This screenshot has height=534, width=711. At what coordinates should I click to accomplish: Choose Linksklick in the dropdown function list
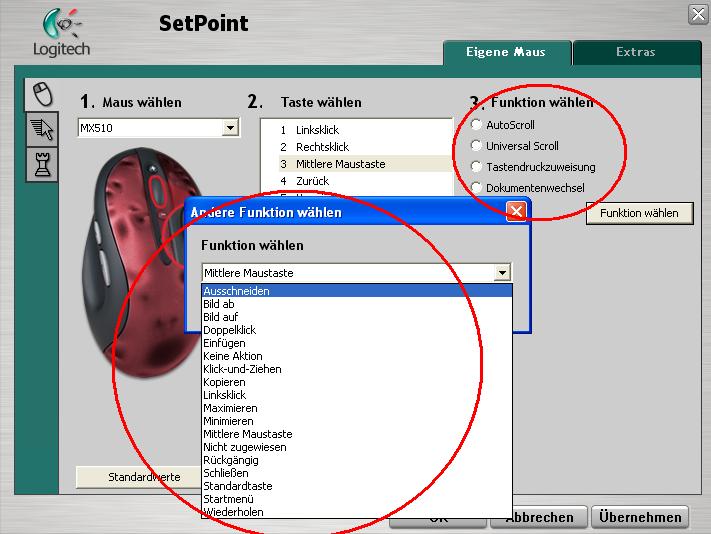point(357,395)
